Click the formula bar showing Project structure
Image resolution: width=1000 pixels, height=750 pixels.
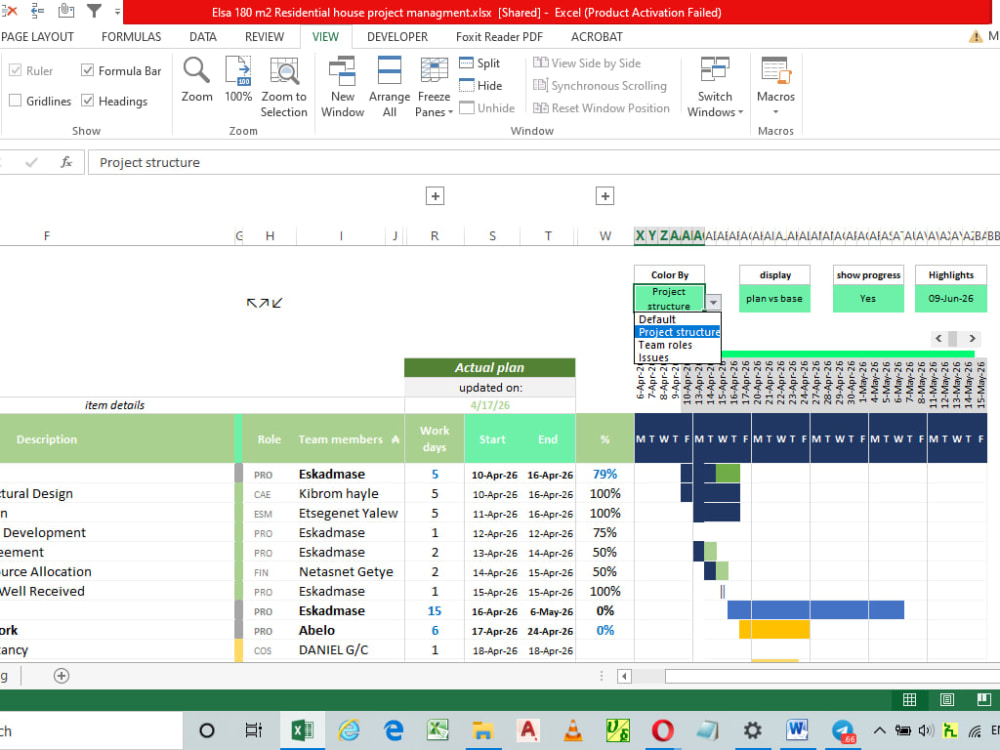pos(543,163)
